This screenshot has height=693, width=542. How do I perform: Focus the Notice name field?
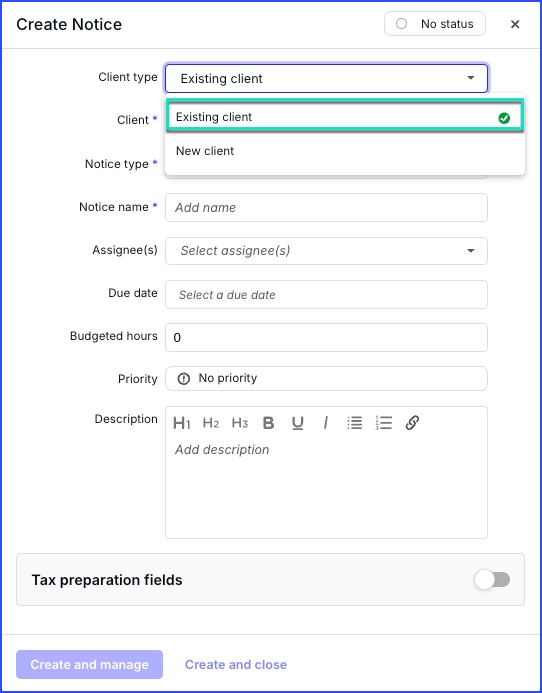pos(327,208)
